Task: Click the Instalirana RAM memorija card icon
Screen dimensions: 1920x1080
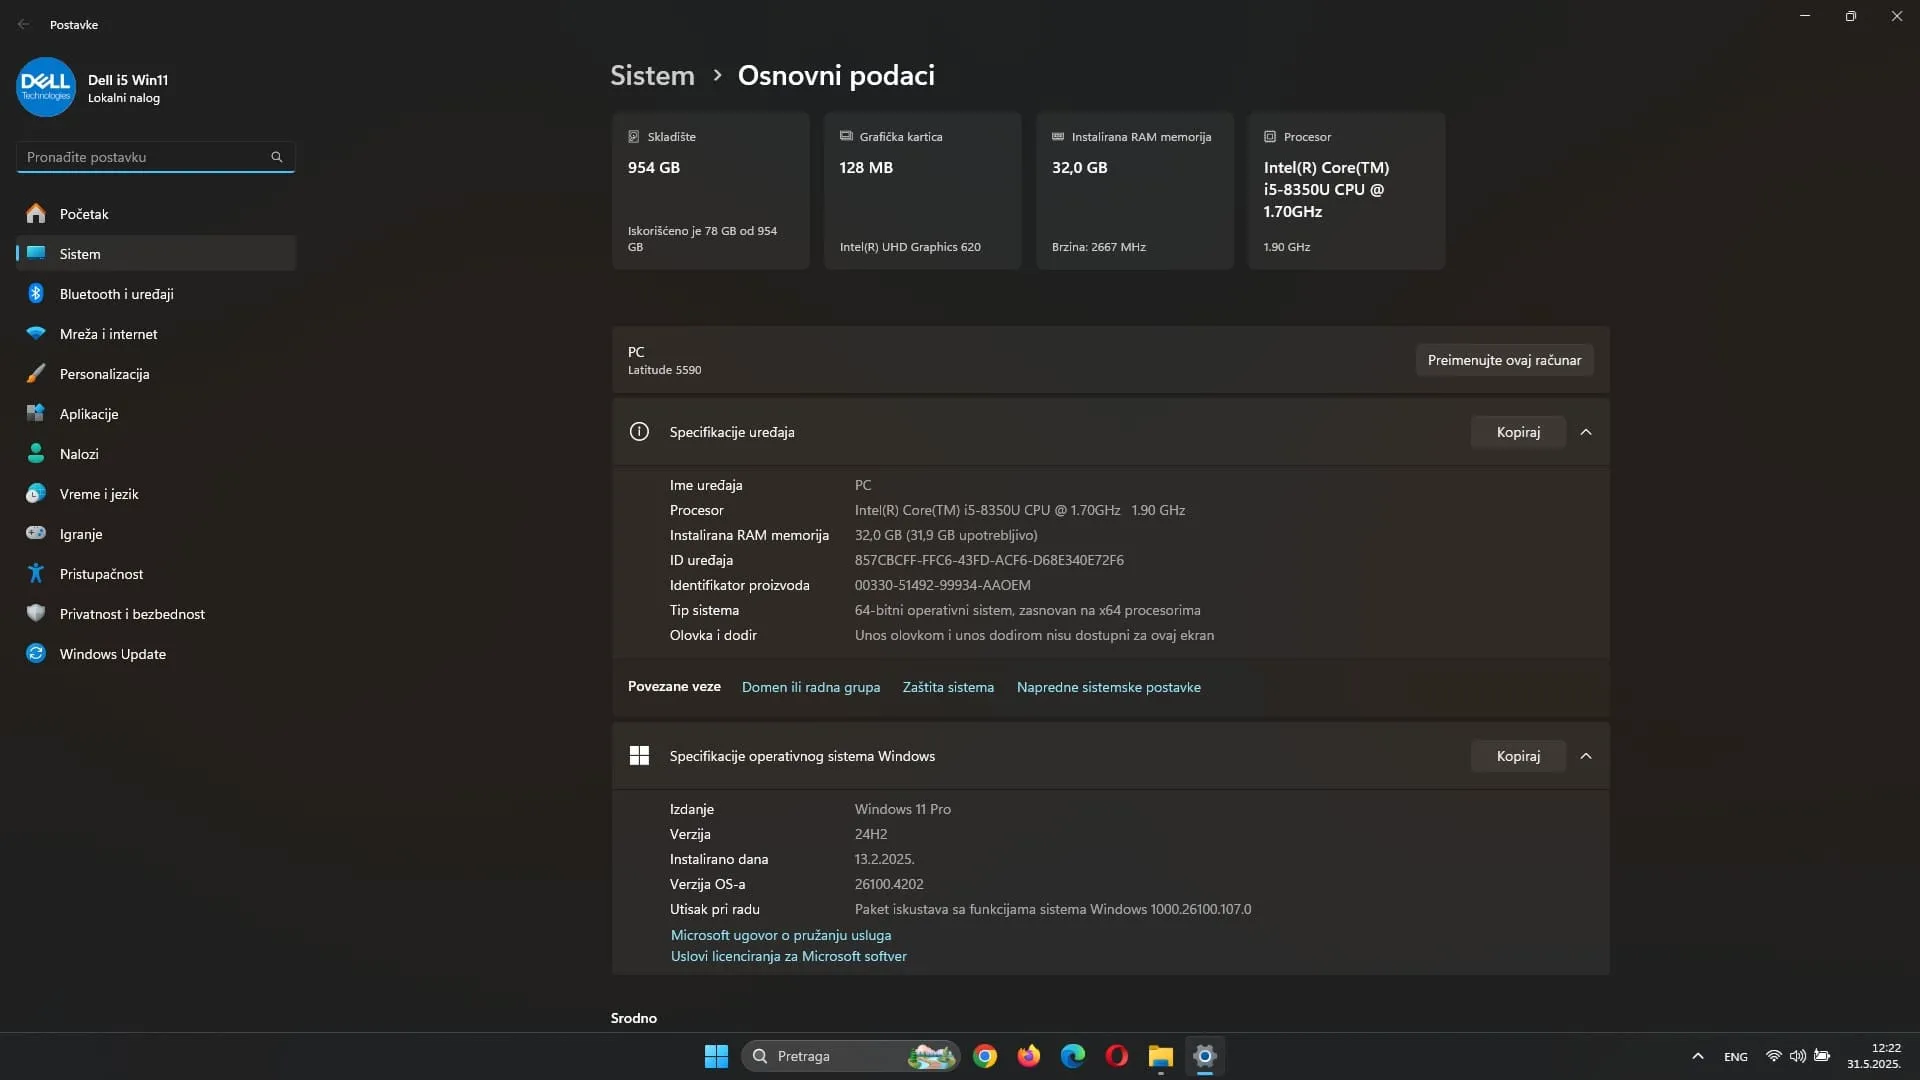Action: pyautogui.click(x=1058, y=137)
